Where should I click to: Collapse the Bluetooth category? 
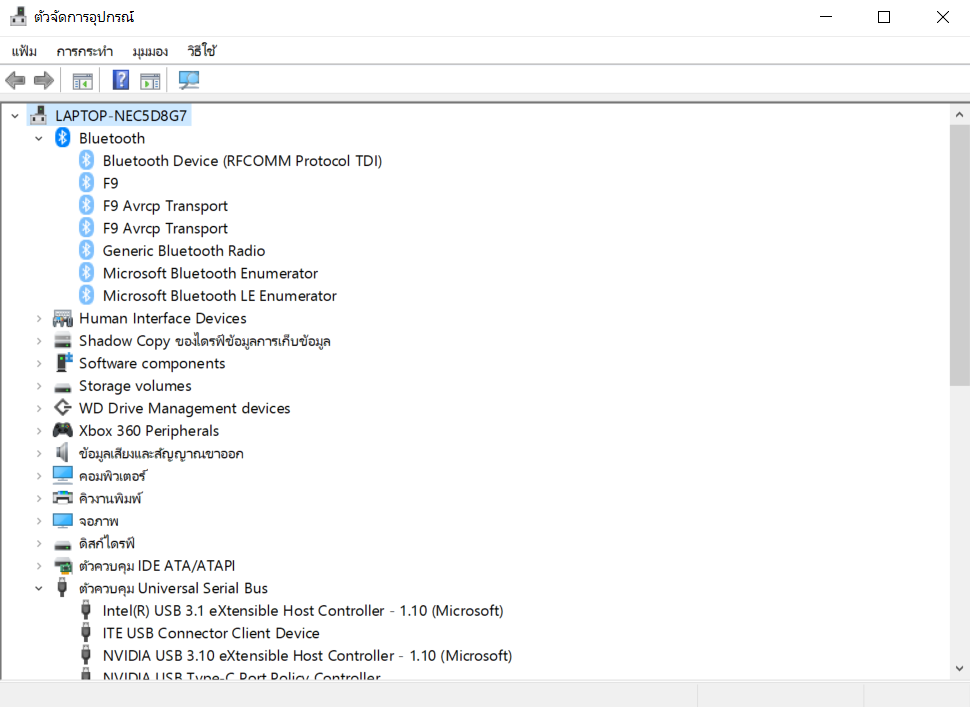[39, 138]
